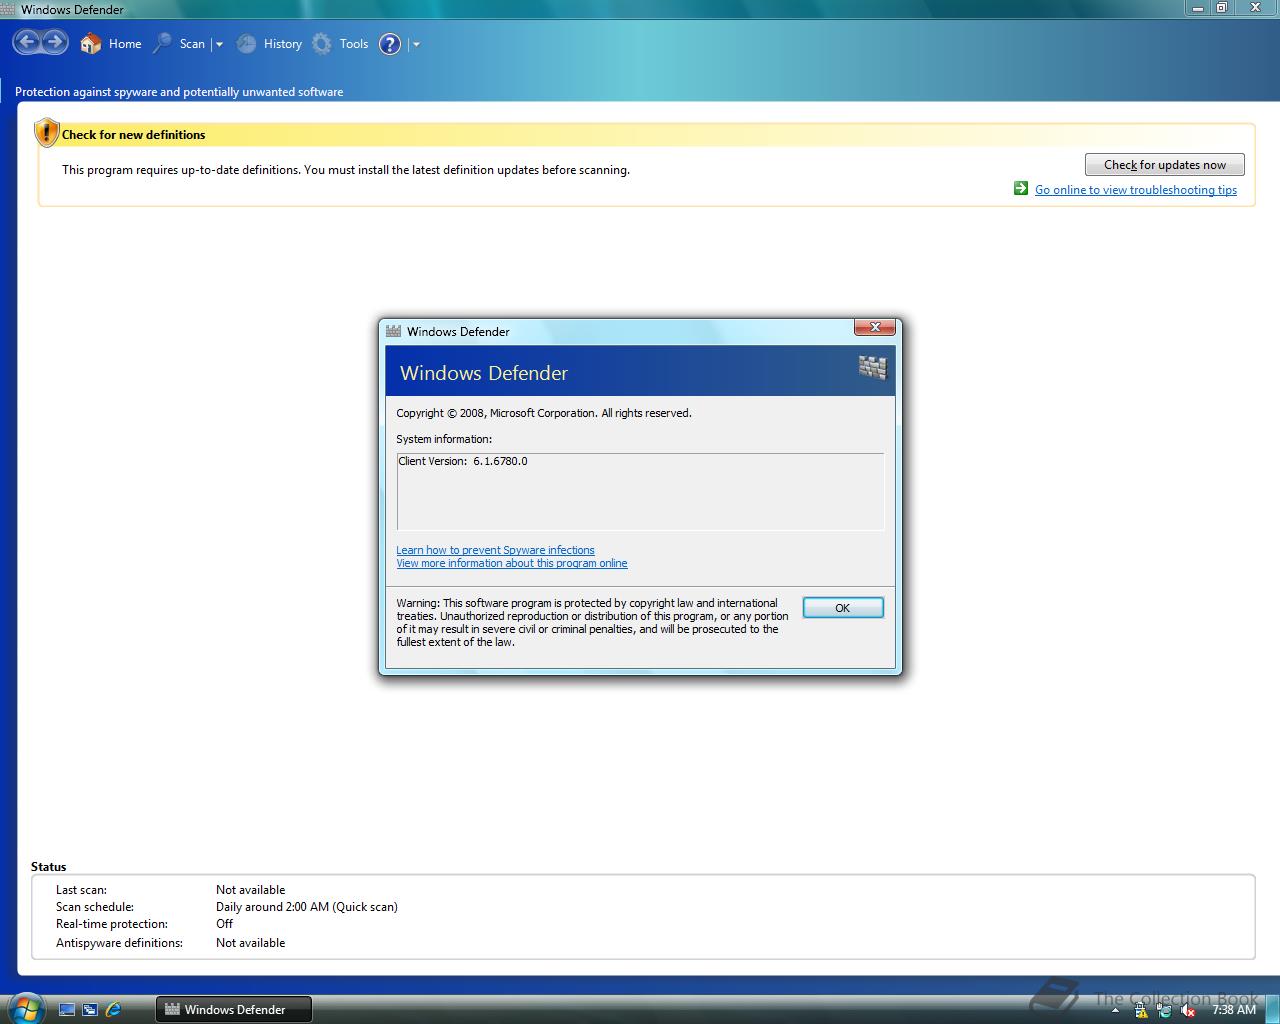Show hidden tray icons arrow
The image size is (1280, 1024).
pos(1115,1011)
